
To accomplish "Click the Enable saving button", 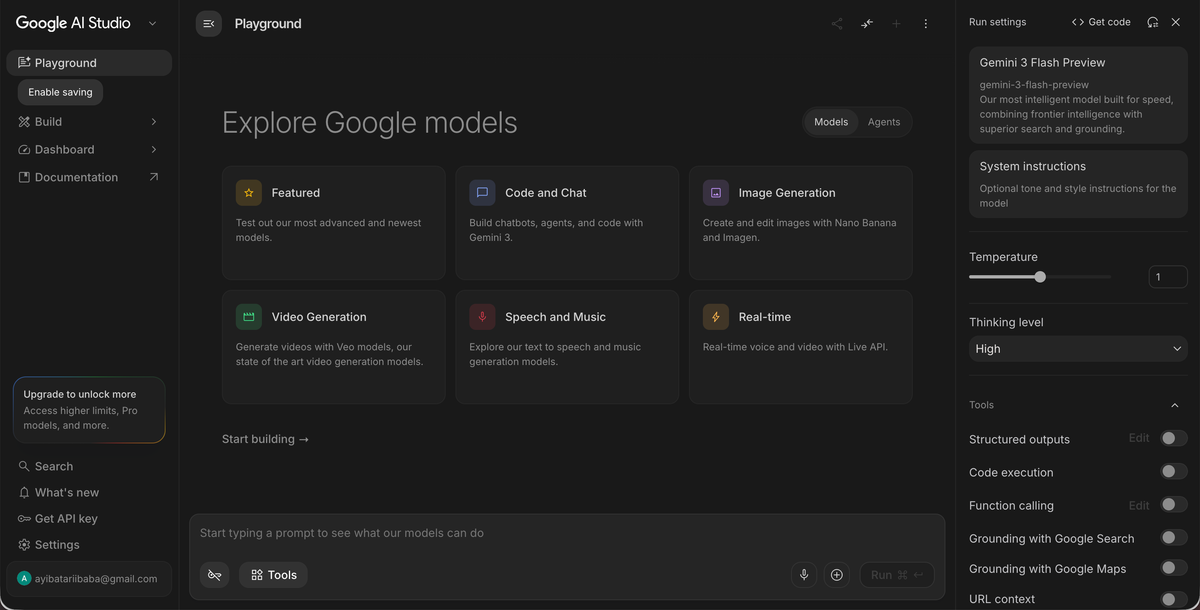I will 60,92.
